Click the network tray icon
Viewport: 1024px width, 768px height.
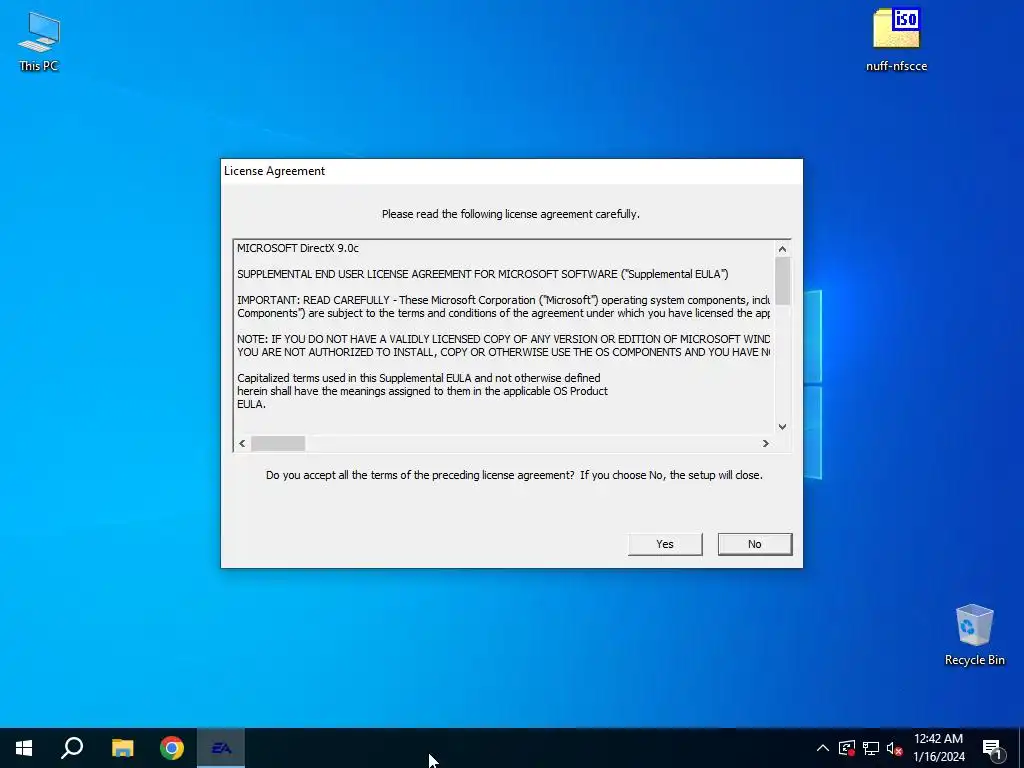(x=871, y=748)
